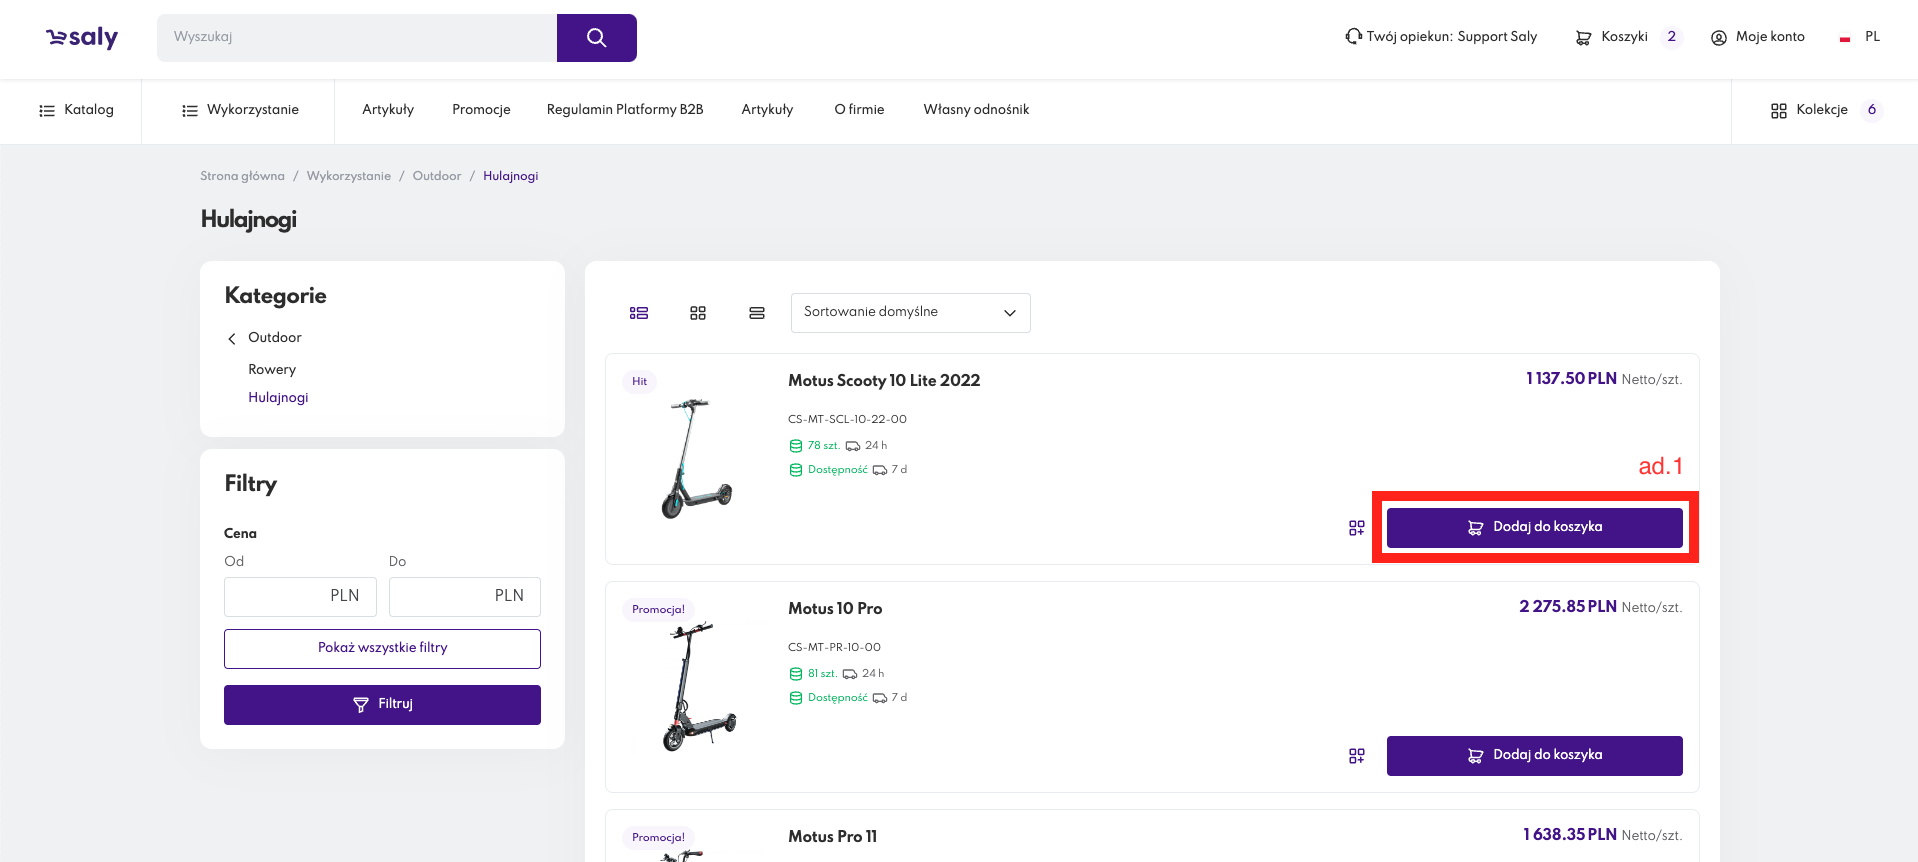
Task: Switch to list view with images
Action: pos(639,313)
